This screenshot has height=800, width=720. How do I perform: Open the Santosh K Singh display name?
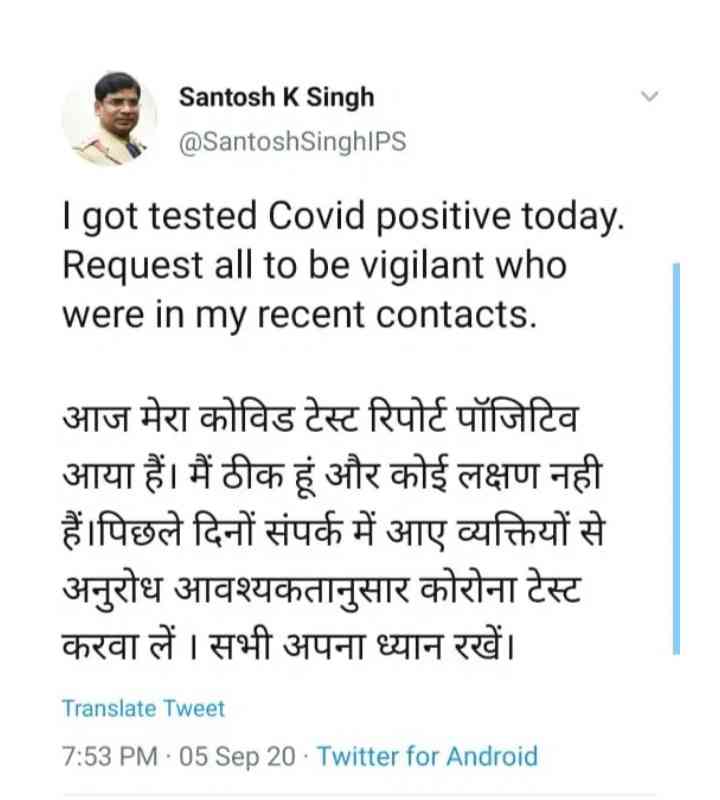[276, 97]
